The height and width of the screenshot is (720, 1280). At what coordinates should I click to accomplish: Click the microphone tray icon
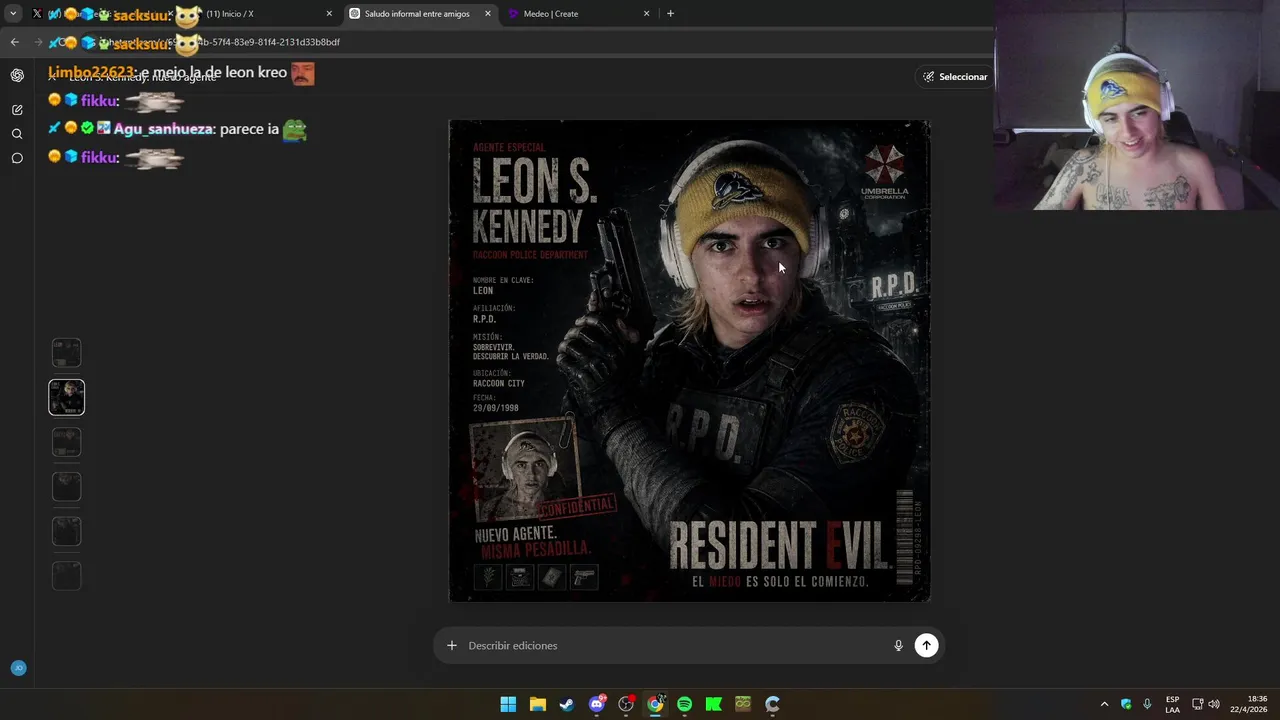(1147, 704)
